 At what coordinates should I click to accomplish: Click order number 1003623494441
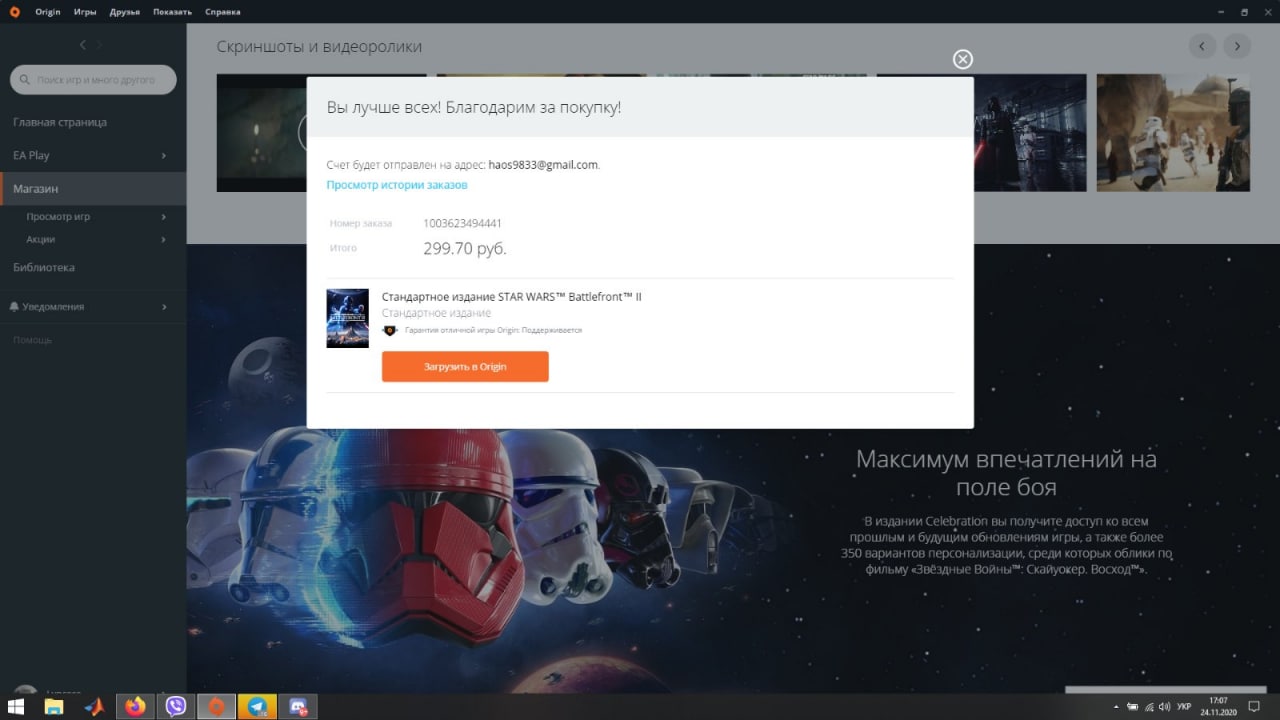pyautogui.click(x=462, y=223)
